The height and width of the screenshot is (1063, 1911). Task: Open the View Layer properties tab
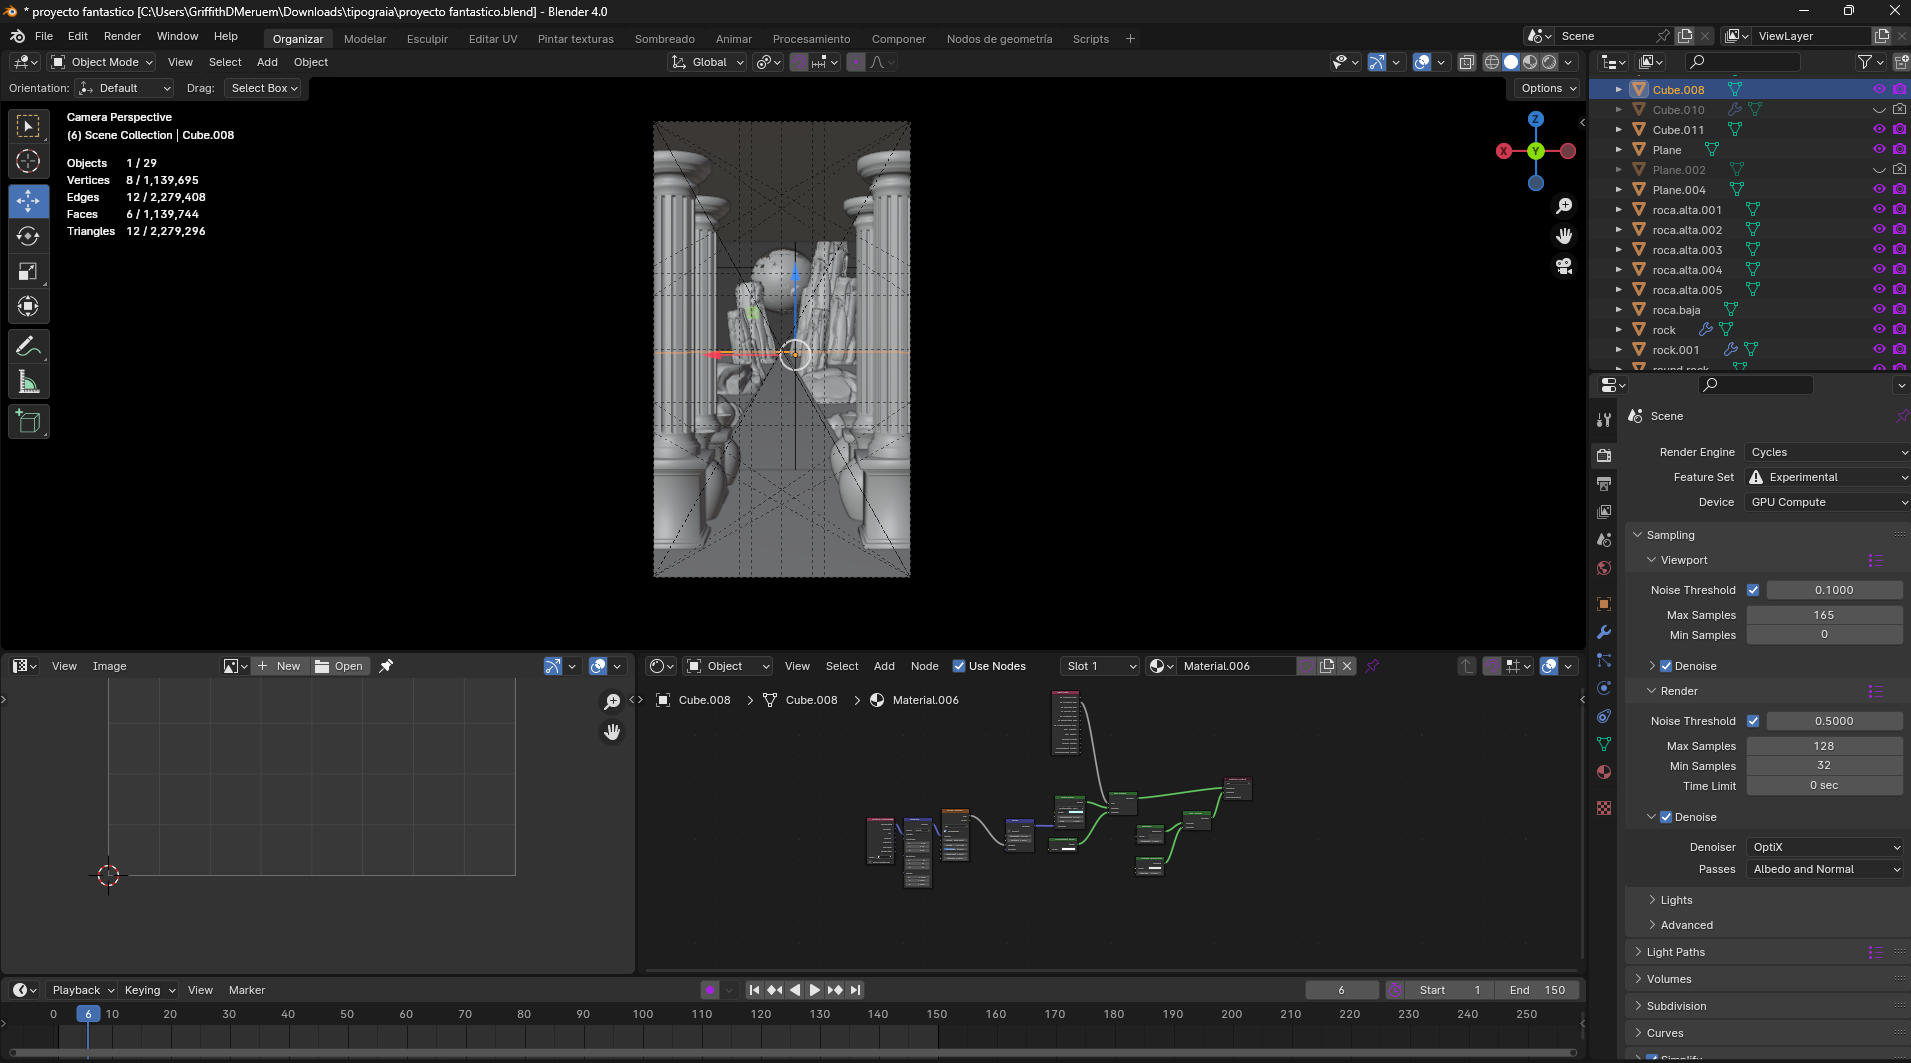pos(1604,512)
